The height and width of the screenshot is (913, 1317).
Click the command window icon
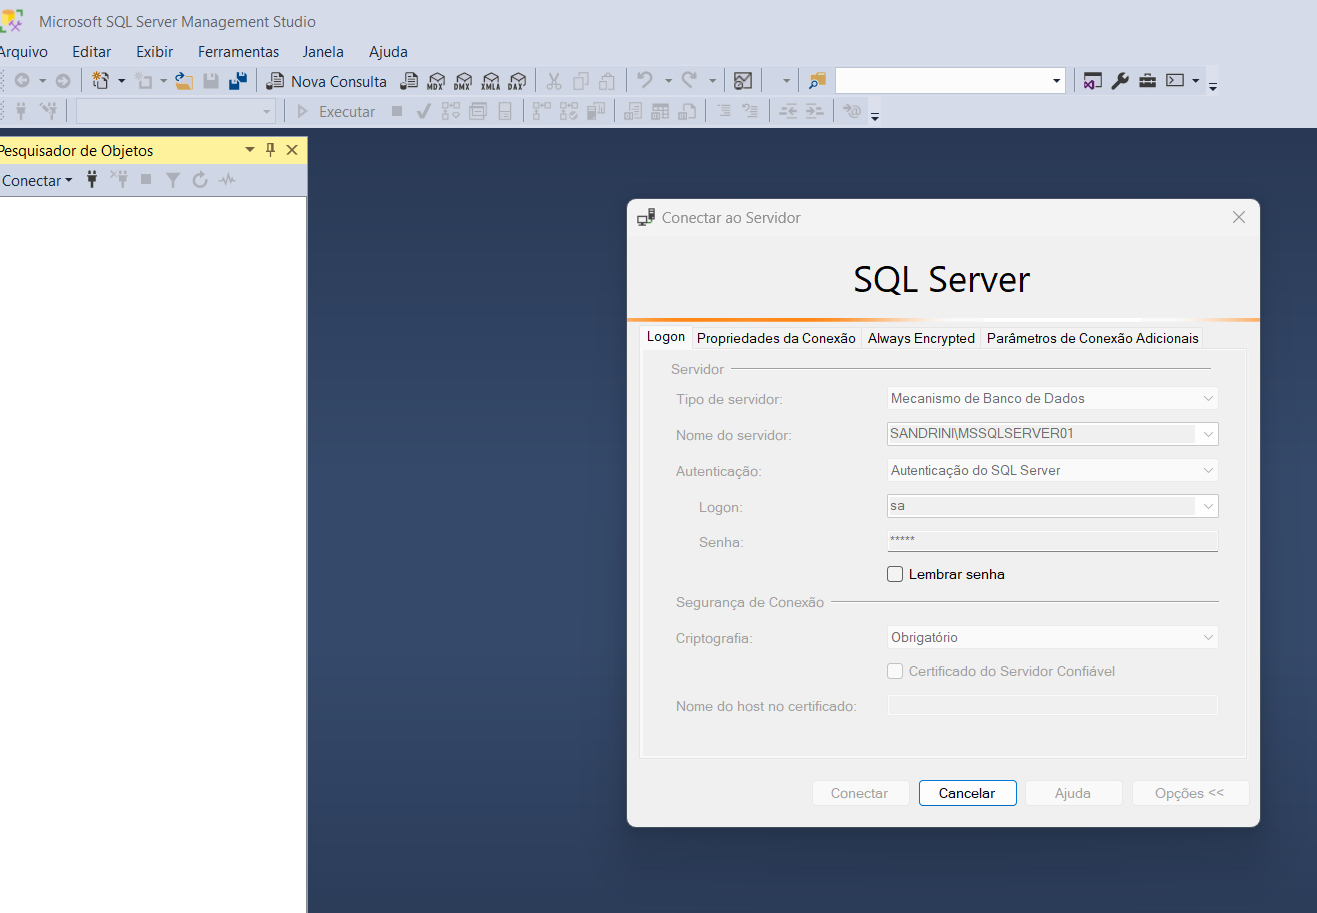point(1175,81)
